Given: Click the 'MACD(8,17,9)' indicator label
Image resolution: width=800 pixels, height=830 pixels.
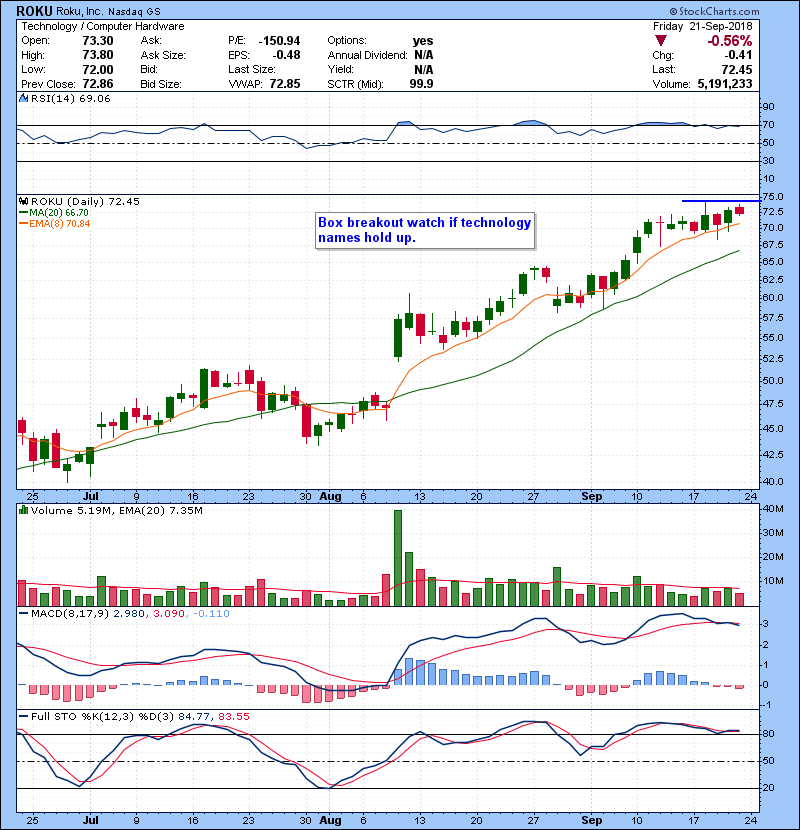Looking at the screenshot, I should click(x=70, y=614).
